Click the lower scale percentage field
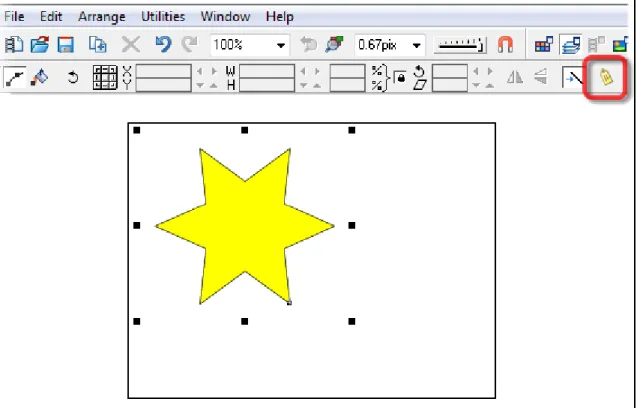Image resolution: width=637 pixels, height=408 pixels. 347,85
